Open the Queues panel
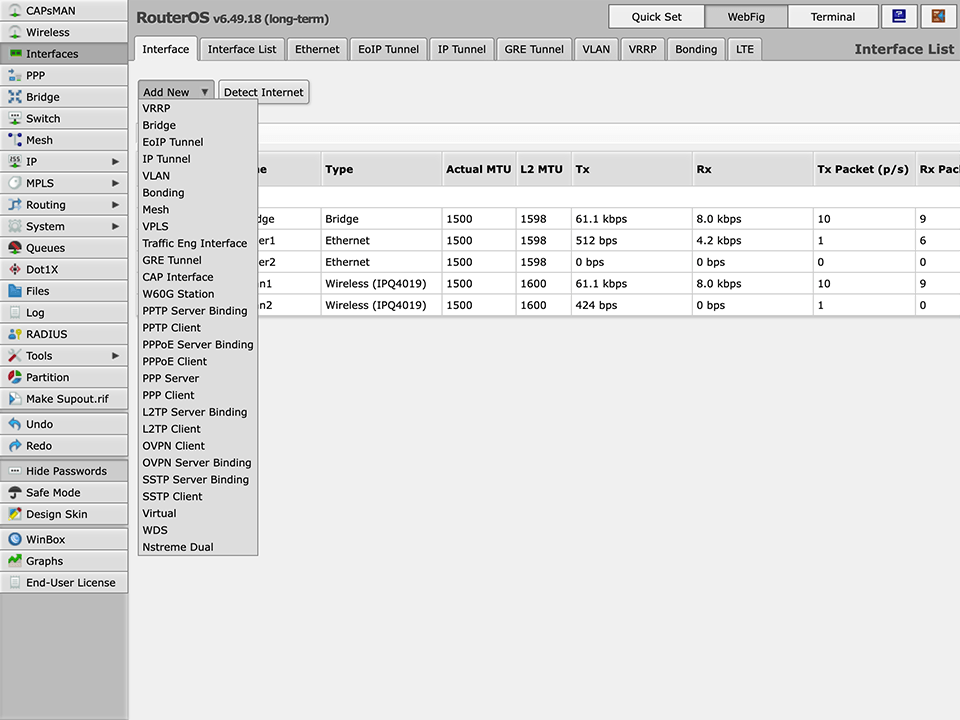 (44, 247)
